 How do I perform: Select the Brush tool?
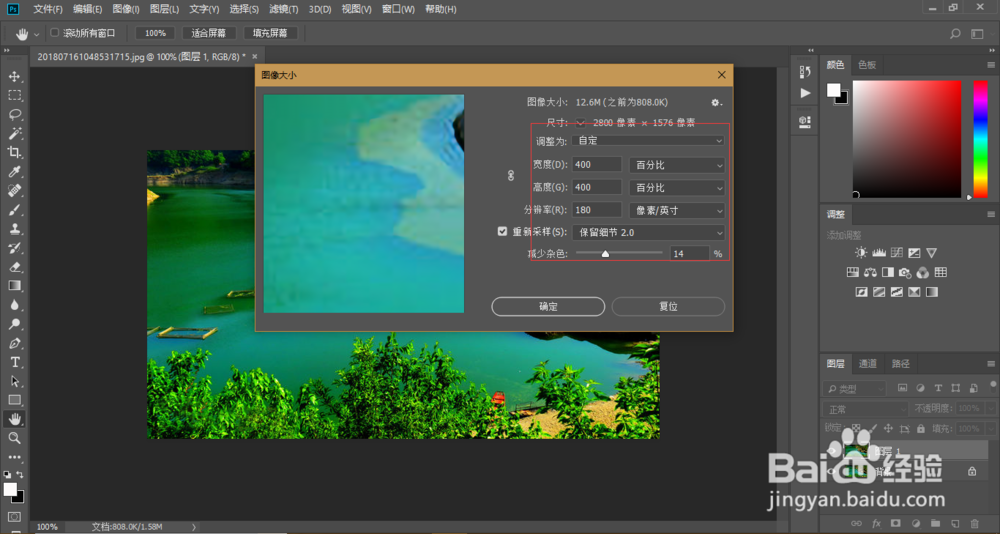(14, 210)
